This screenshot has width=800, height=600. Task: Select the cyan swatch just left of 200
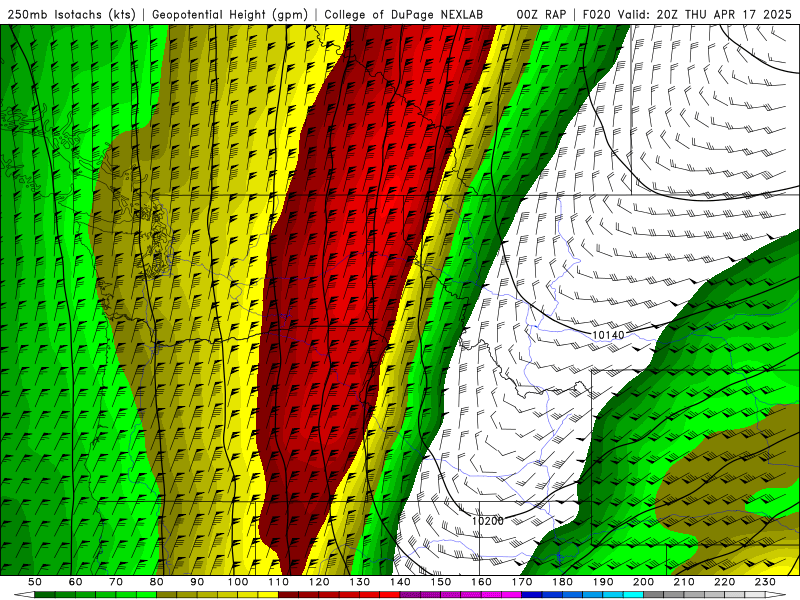click(633, 595)
